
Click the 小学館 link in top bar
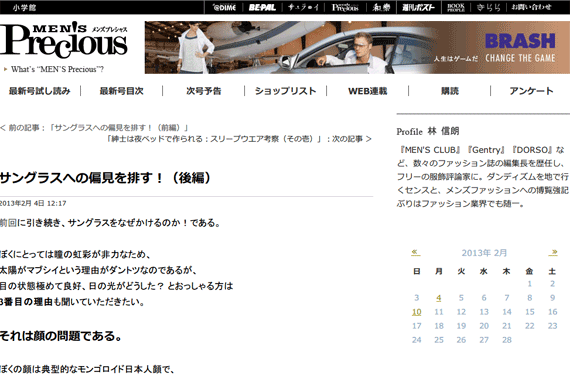24,7
